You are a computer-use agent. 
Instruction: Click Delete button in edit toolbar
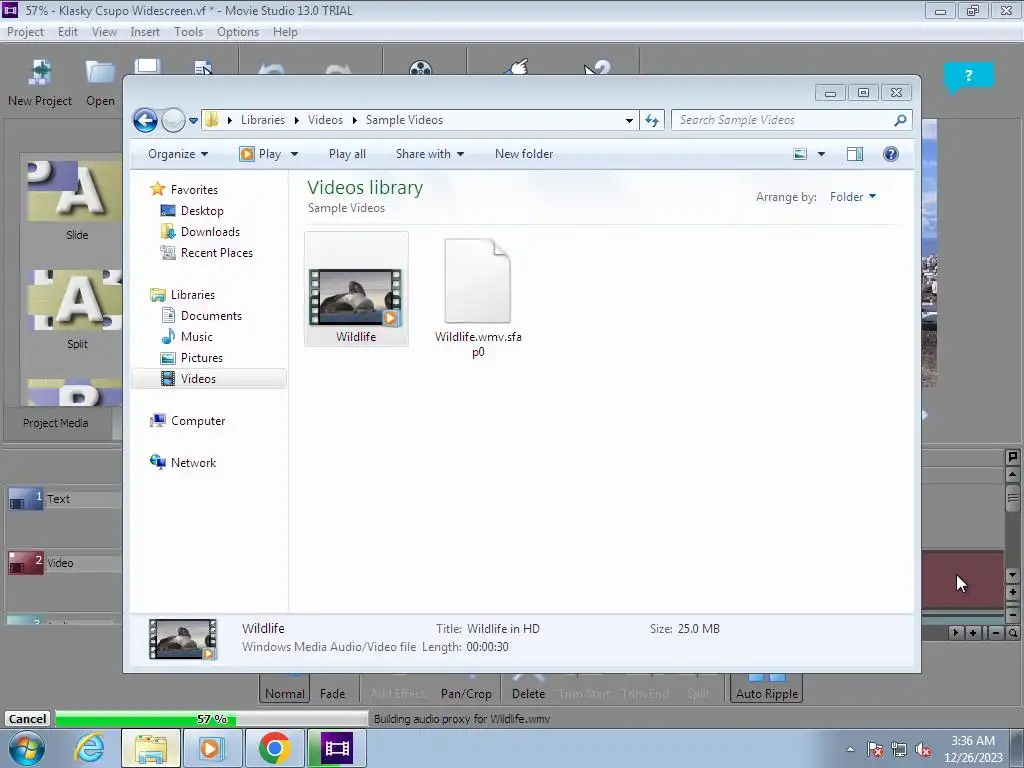click(x=528, y=688)
